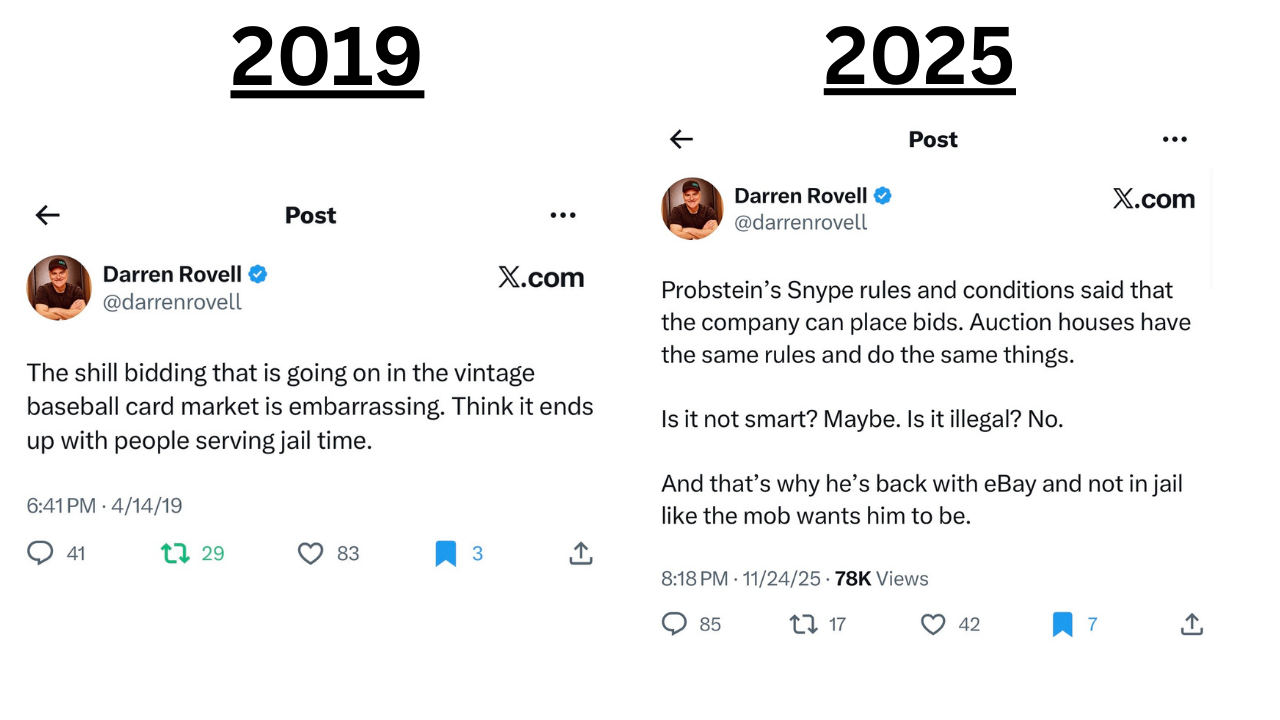Click Darren Rovell name in 2019 post

pos(173,274)
